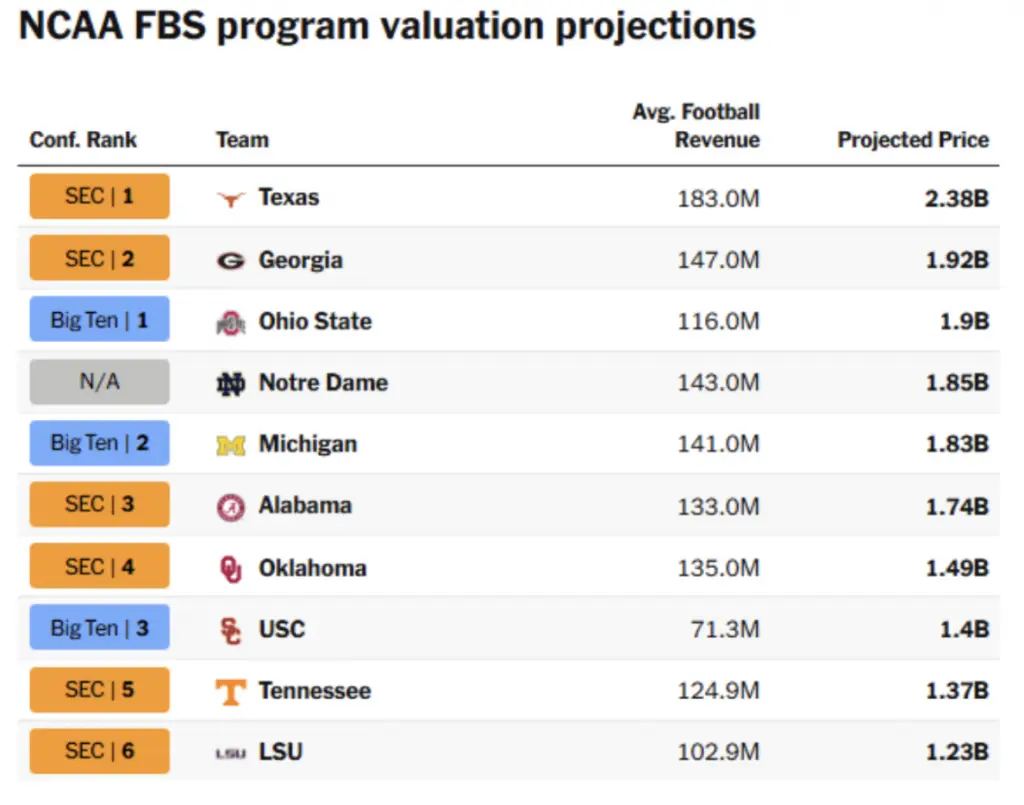Viewport: 1024px width, 805px height.
Task: Click the Oklahoma team name
Action: click(312, 568)
